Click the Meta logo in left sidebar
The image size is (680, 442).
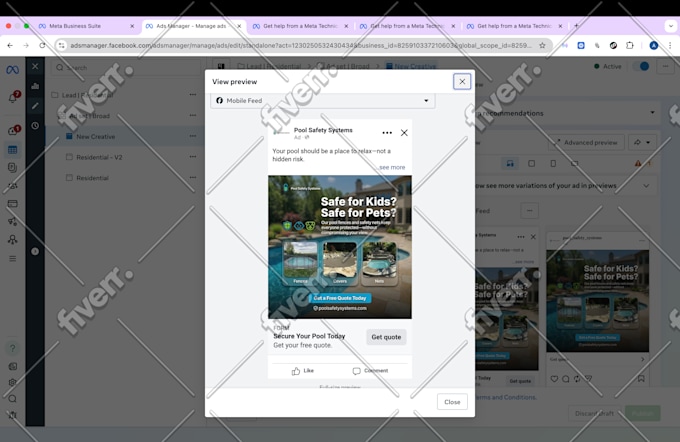coord(13,69)
